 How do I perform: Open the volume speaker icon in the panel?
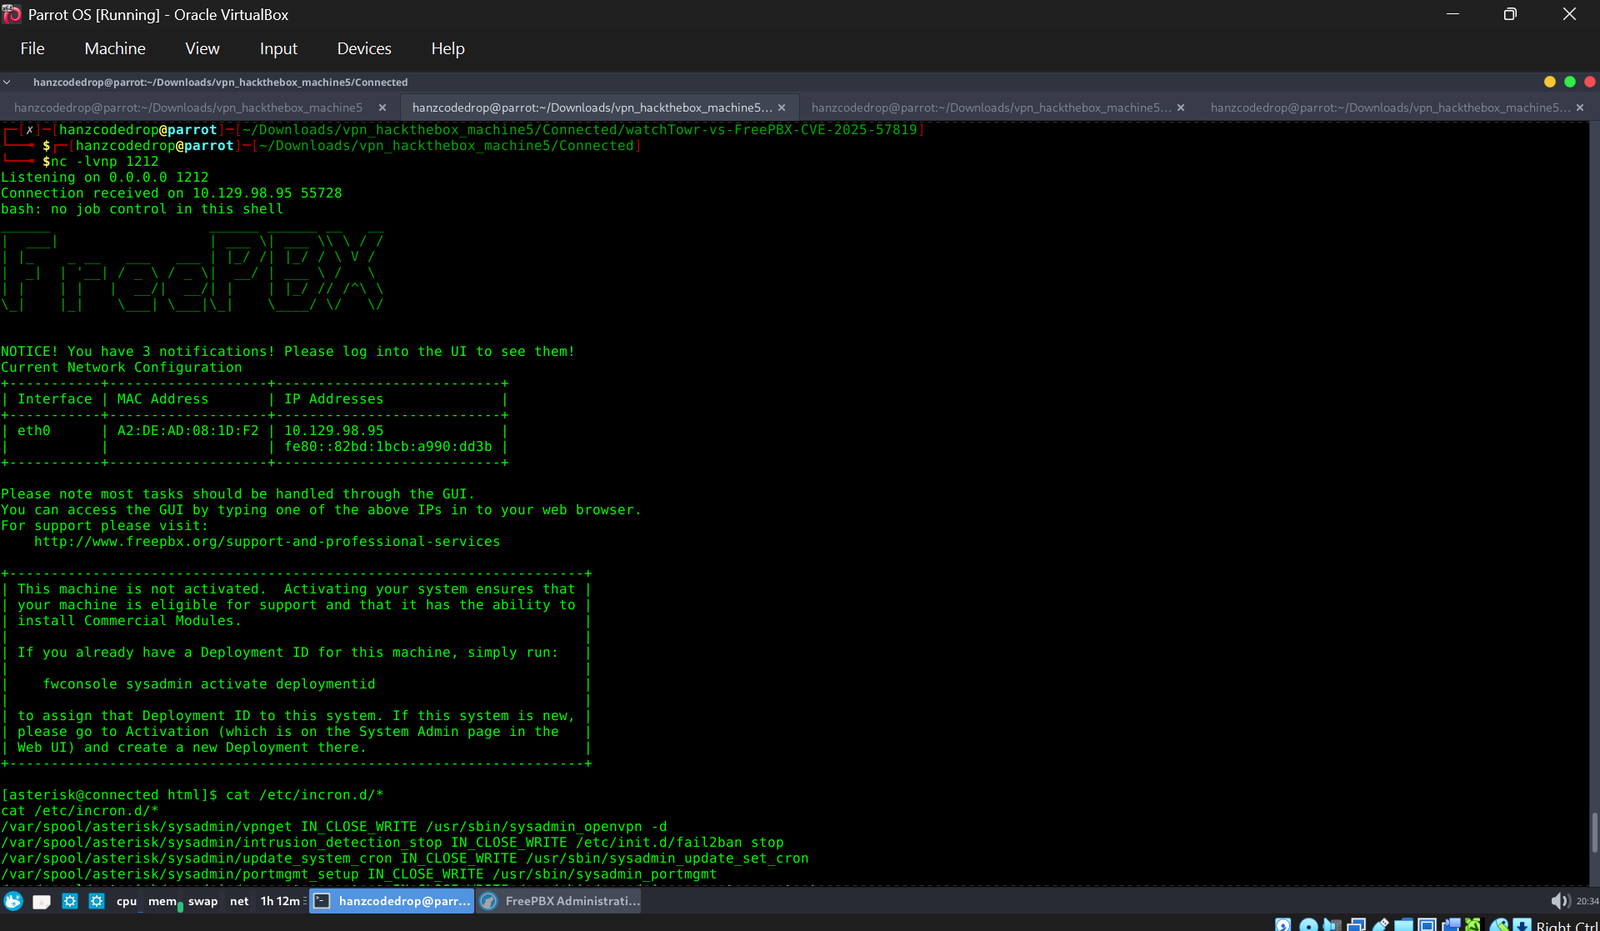pos(1560,901)
